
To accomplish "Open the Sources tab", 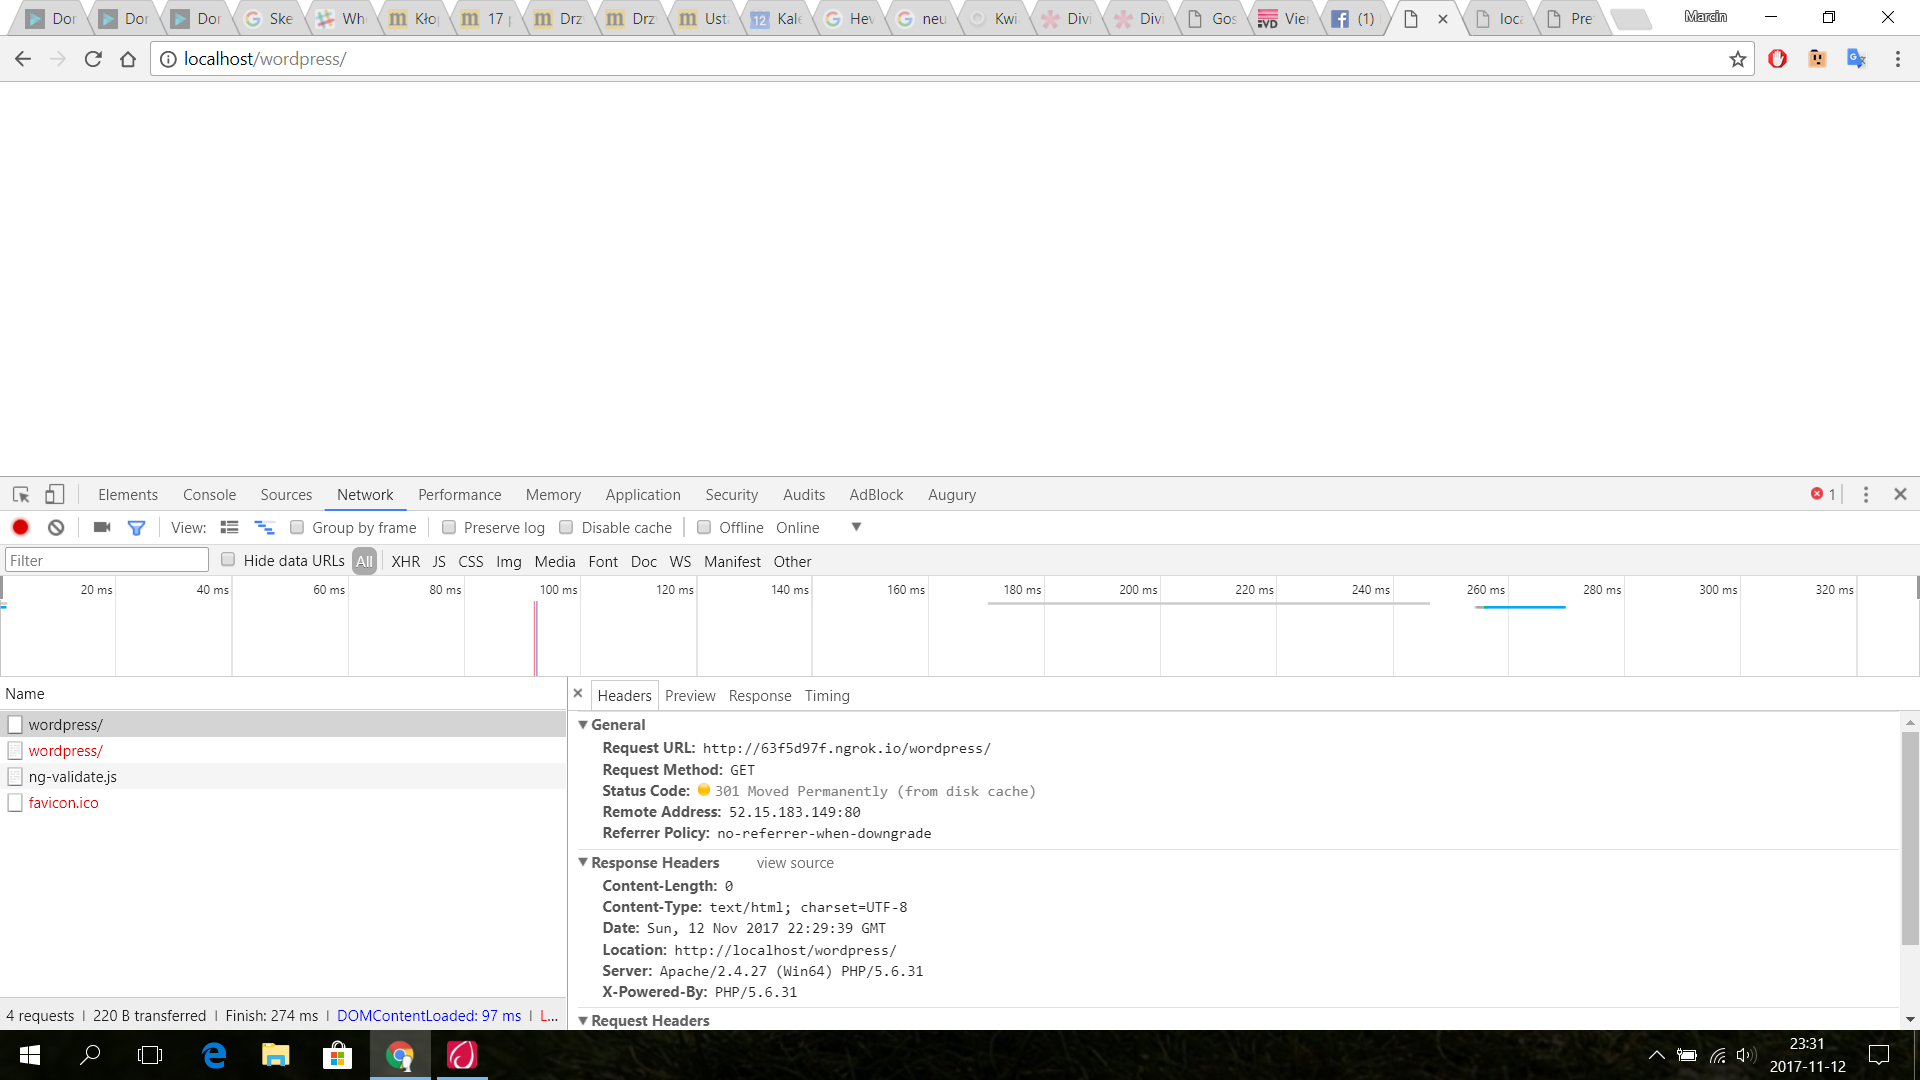I will pyautogui.click(x=286, y=494).
